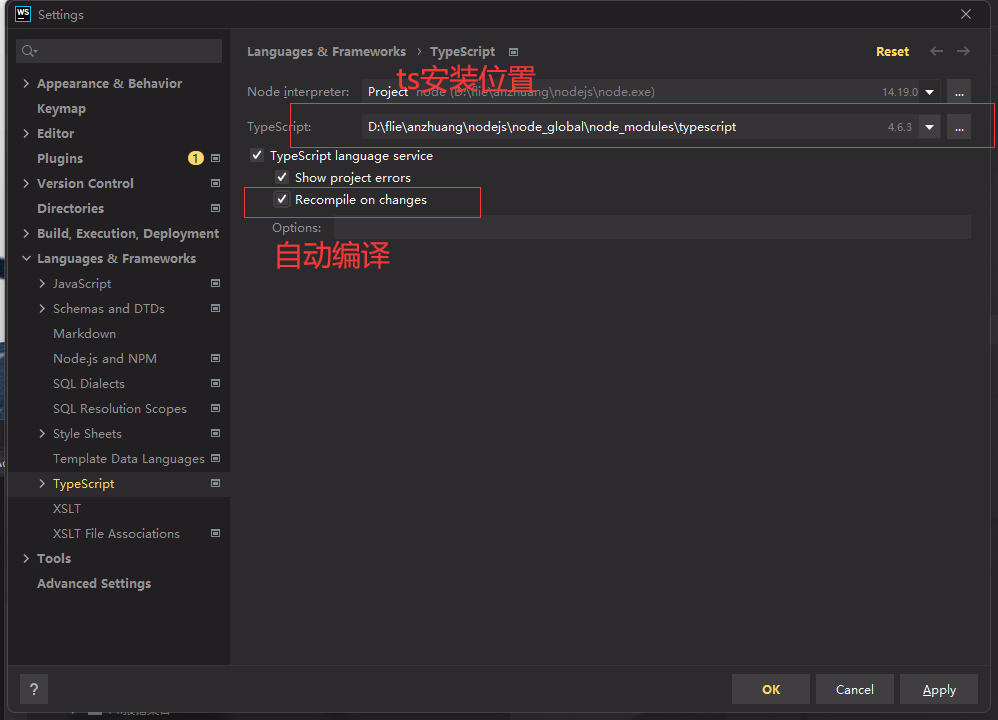The image size is (998, 720).
Task: Click the OK button
Action: tap(771, 689)
